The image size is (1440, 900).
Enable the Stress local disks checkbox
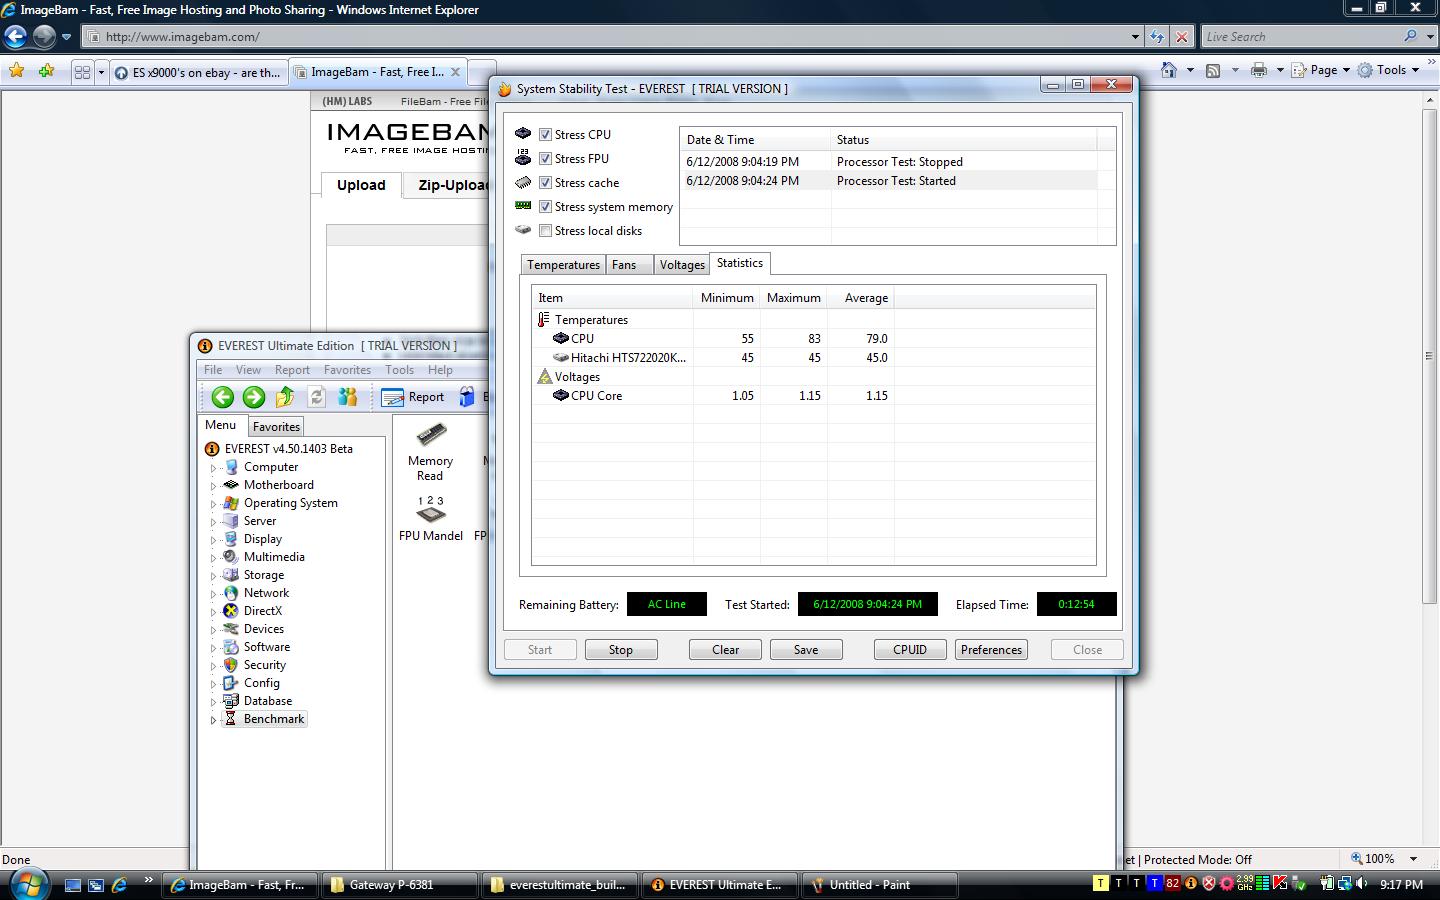[x=545, y=230]
